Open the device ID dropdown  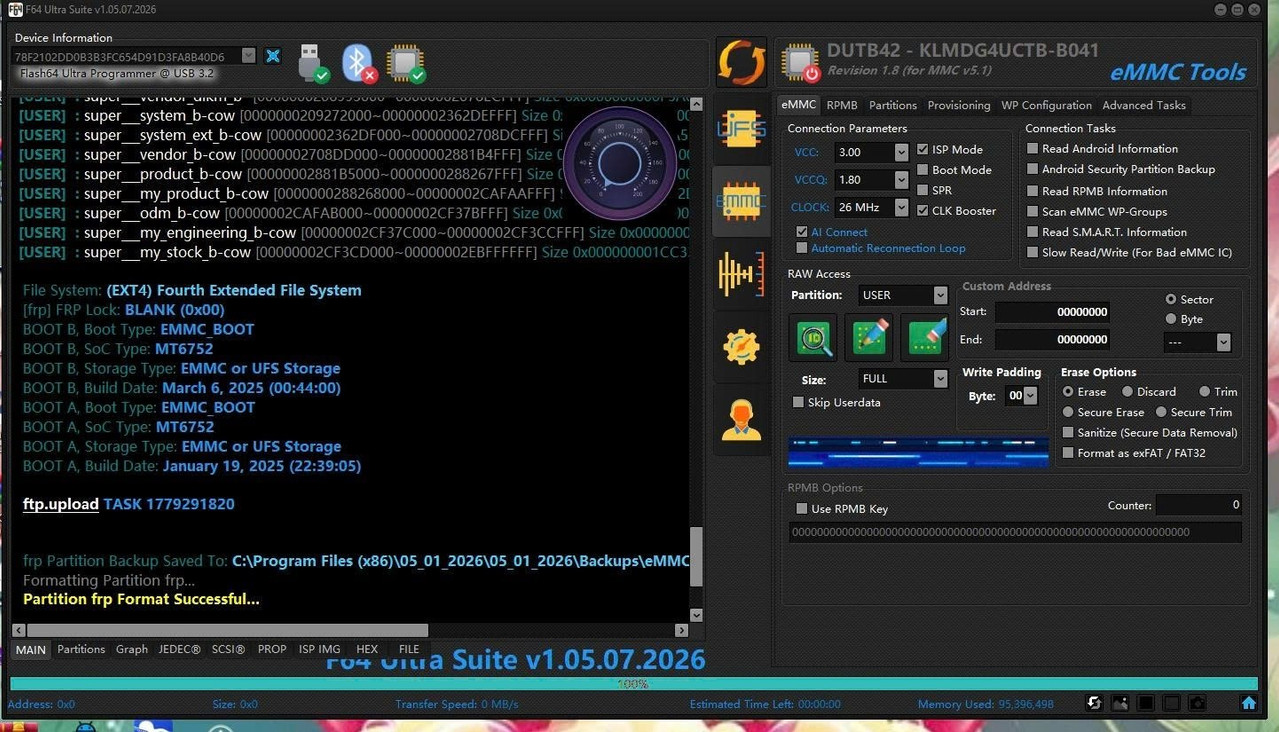pyautogui.click(x=248, y=56)
